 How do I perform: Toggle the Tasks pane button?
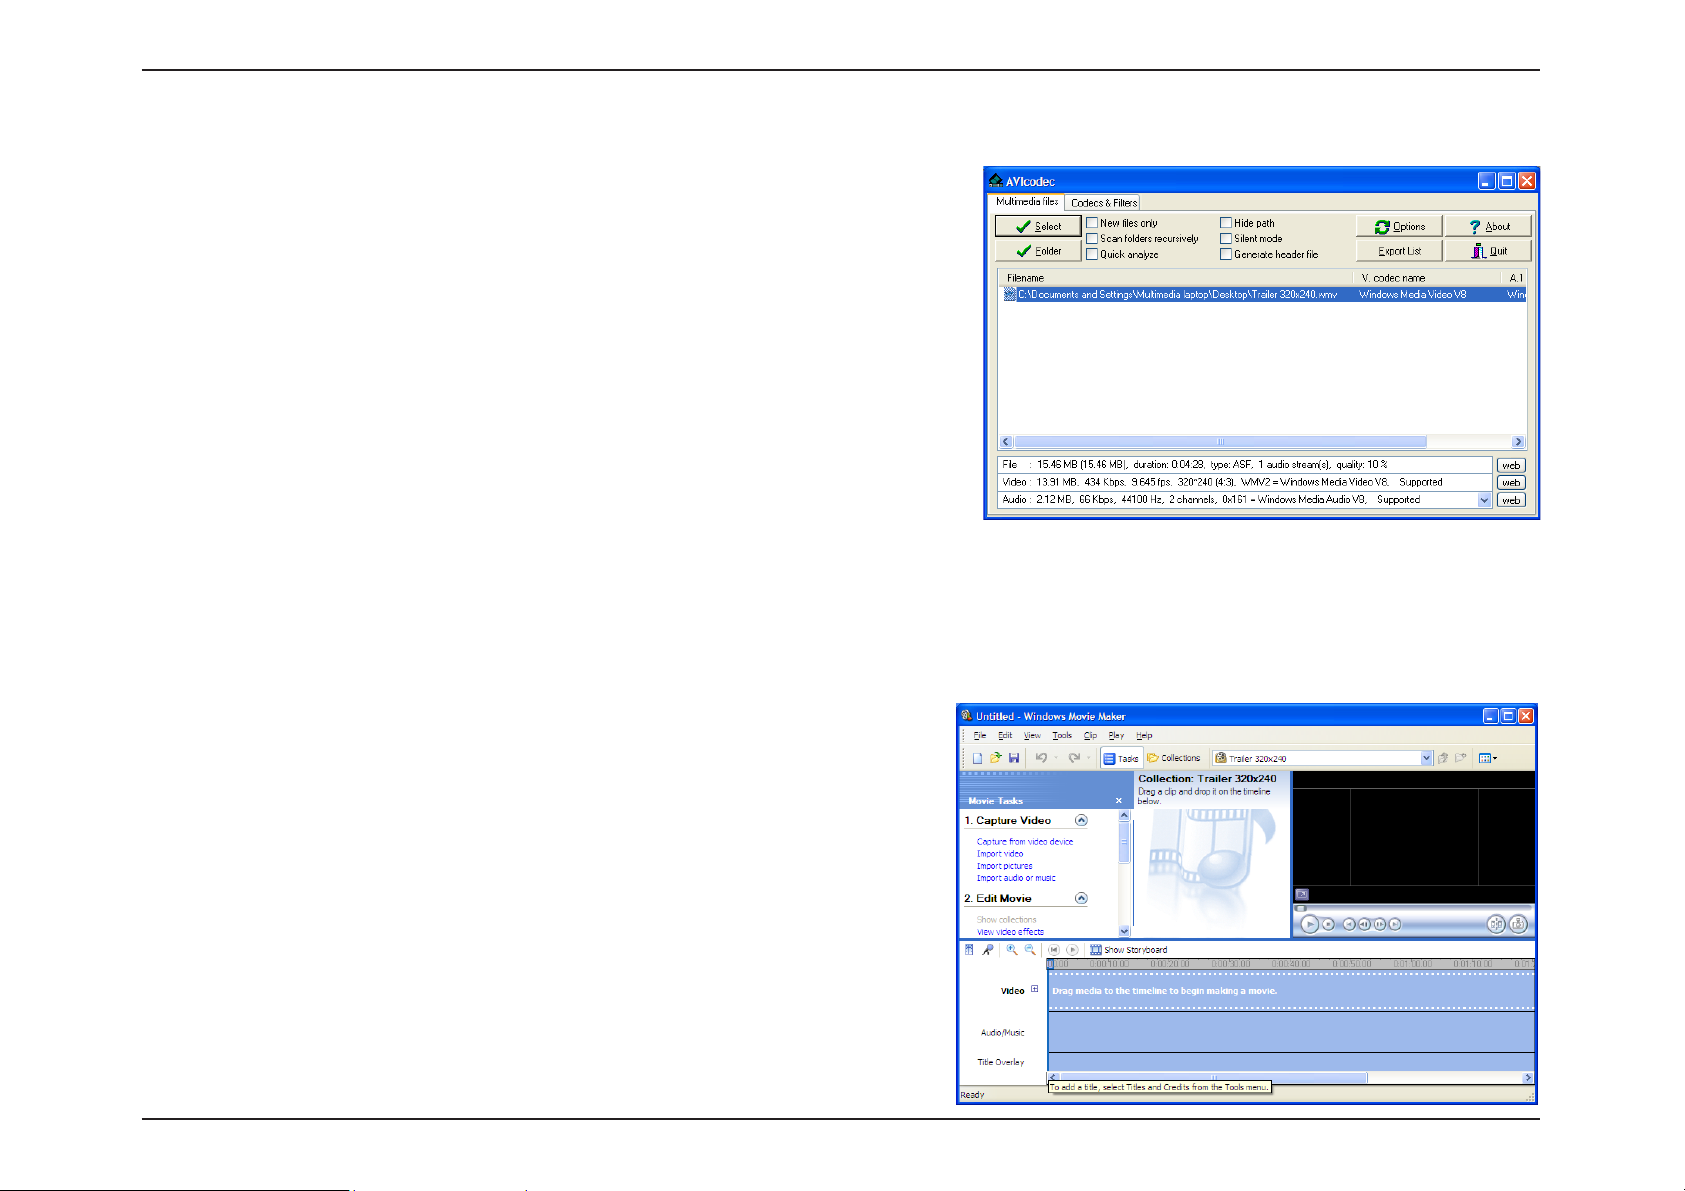click(1122, 758)
